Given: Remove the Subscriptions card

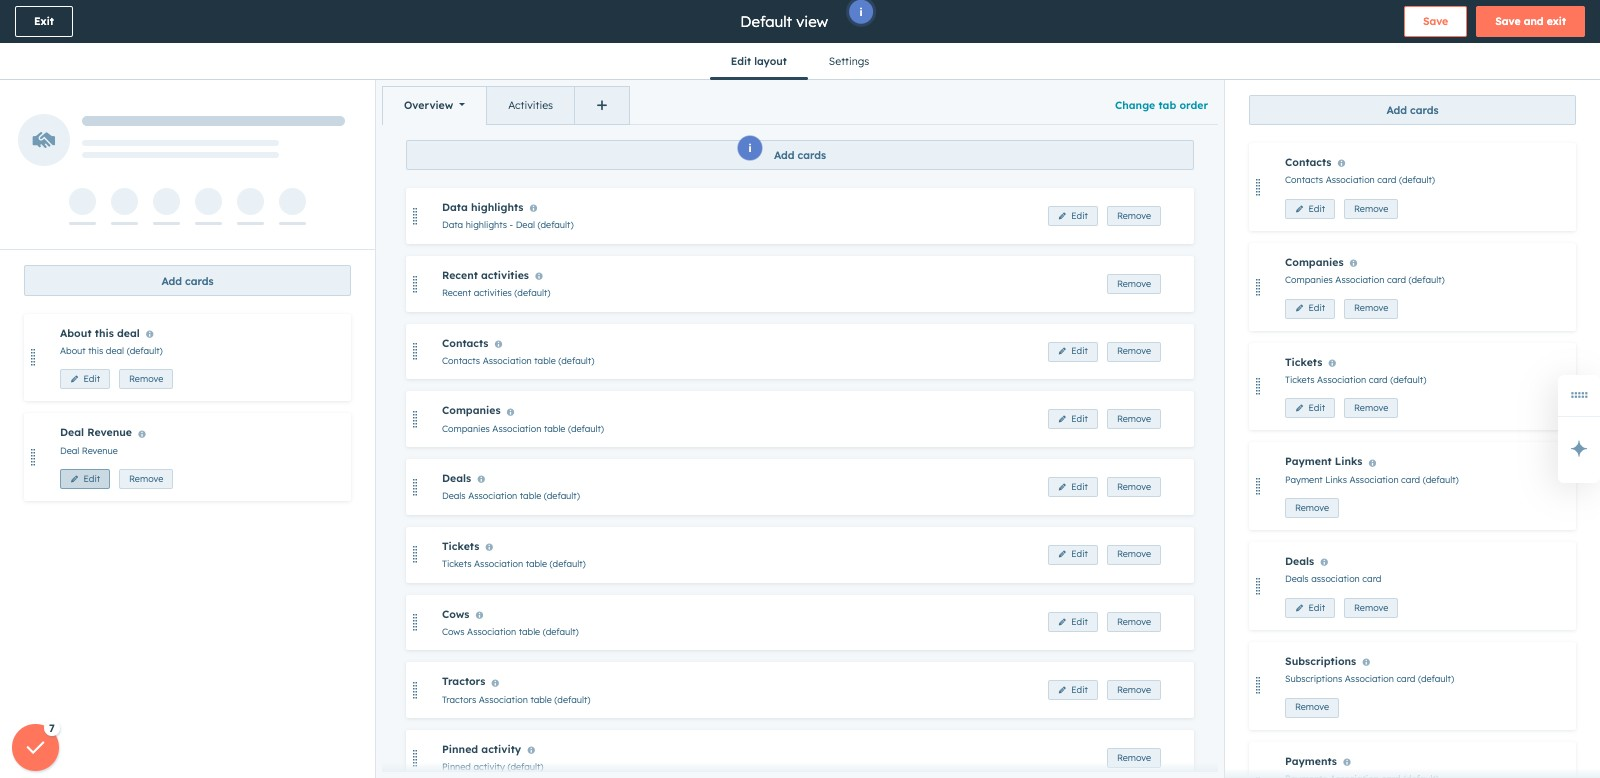Looking at the screenshot, I should (1312, 707).
